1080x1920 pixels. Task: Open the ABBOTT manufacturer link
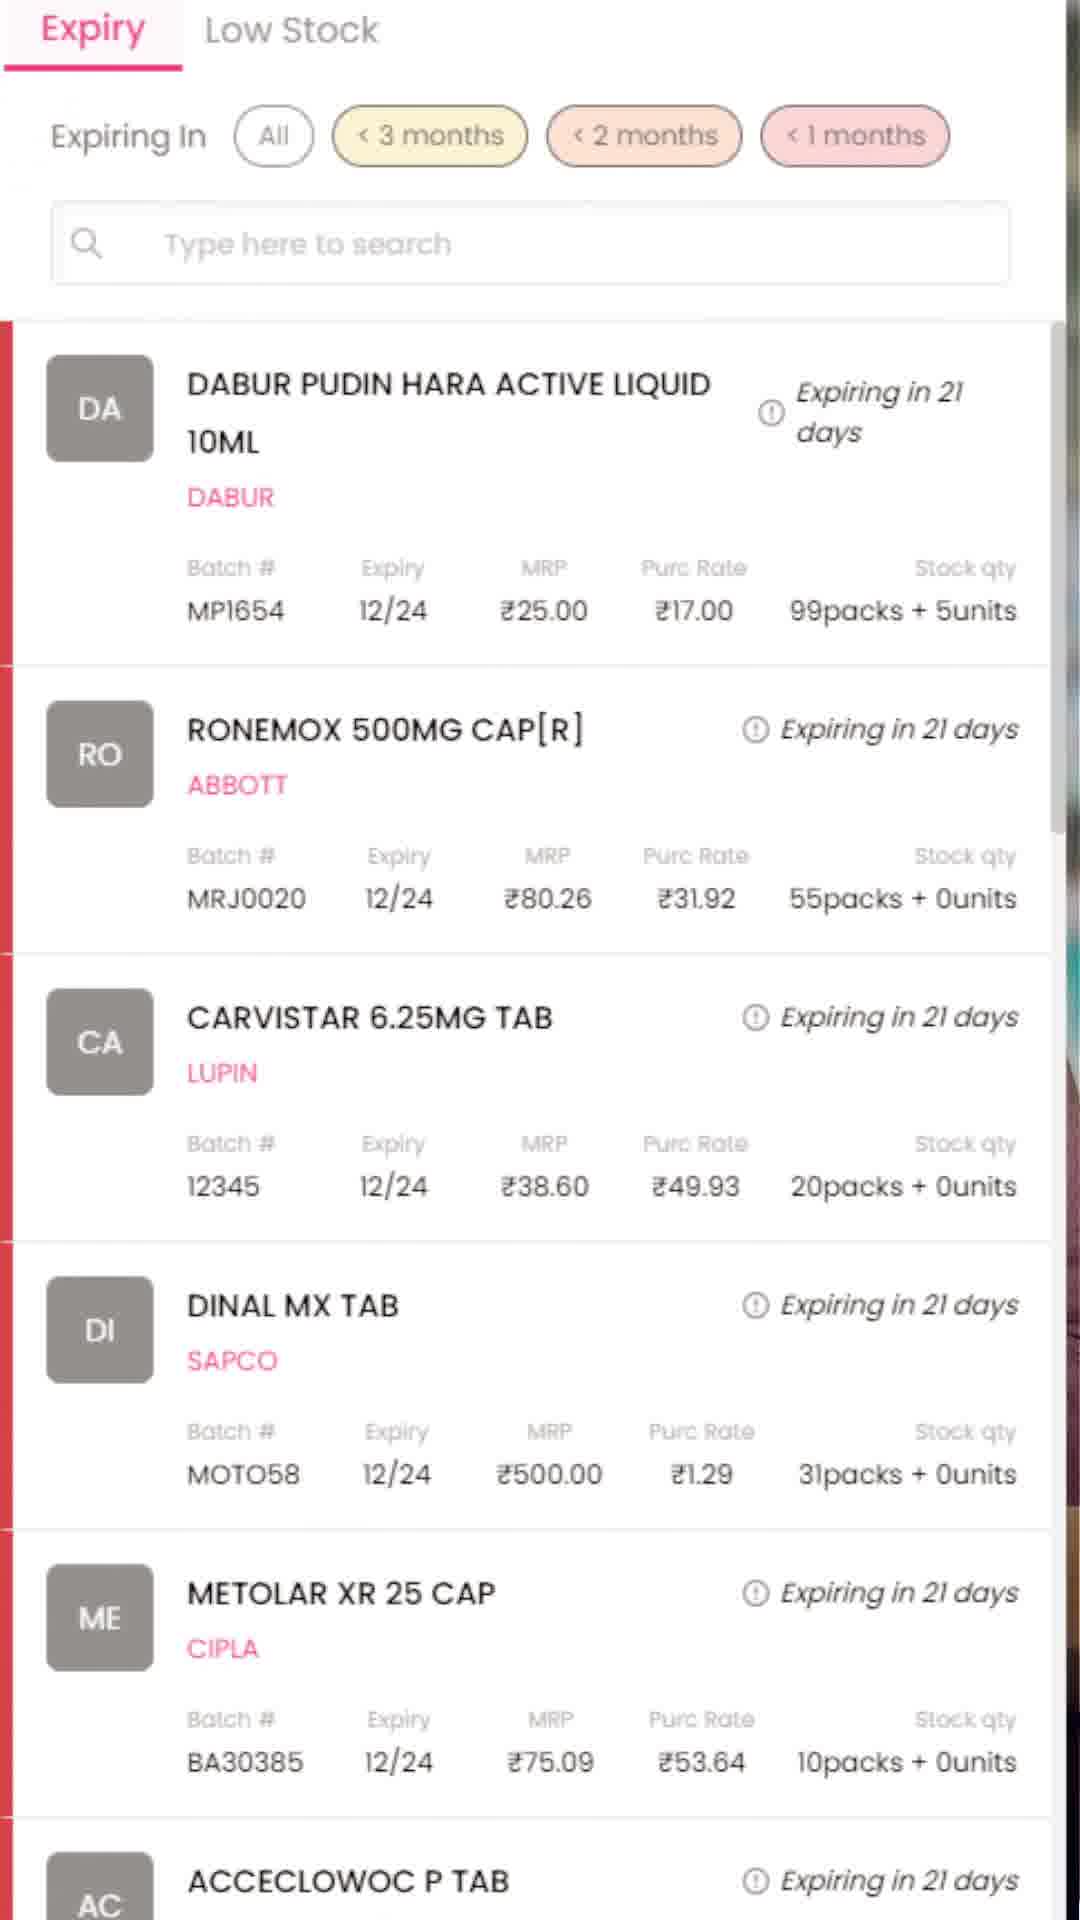click(237, 785)
